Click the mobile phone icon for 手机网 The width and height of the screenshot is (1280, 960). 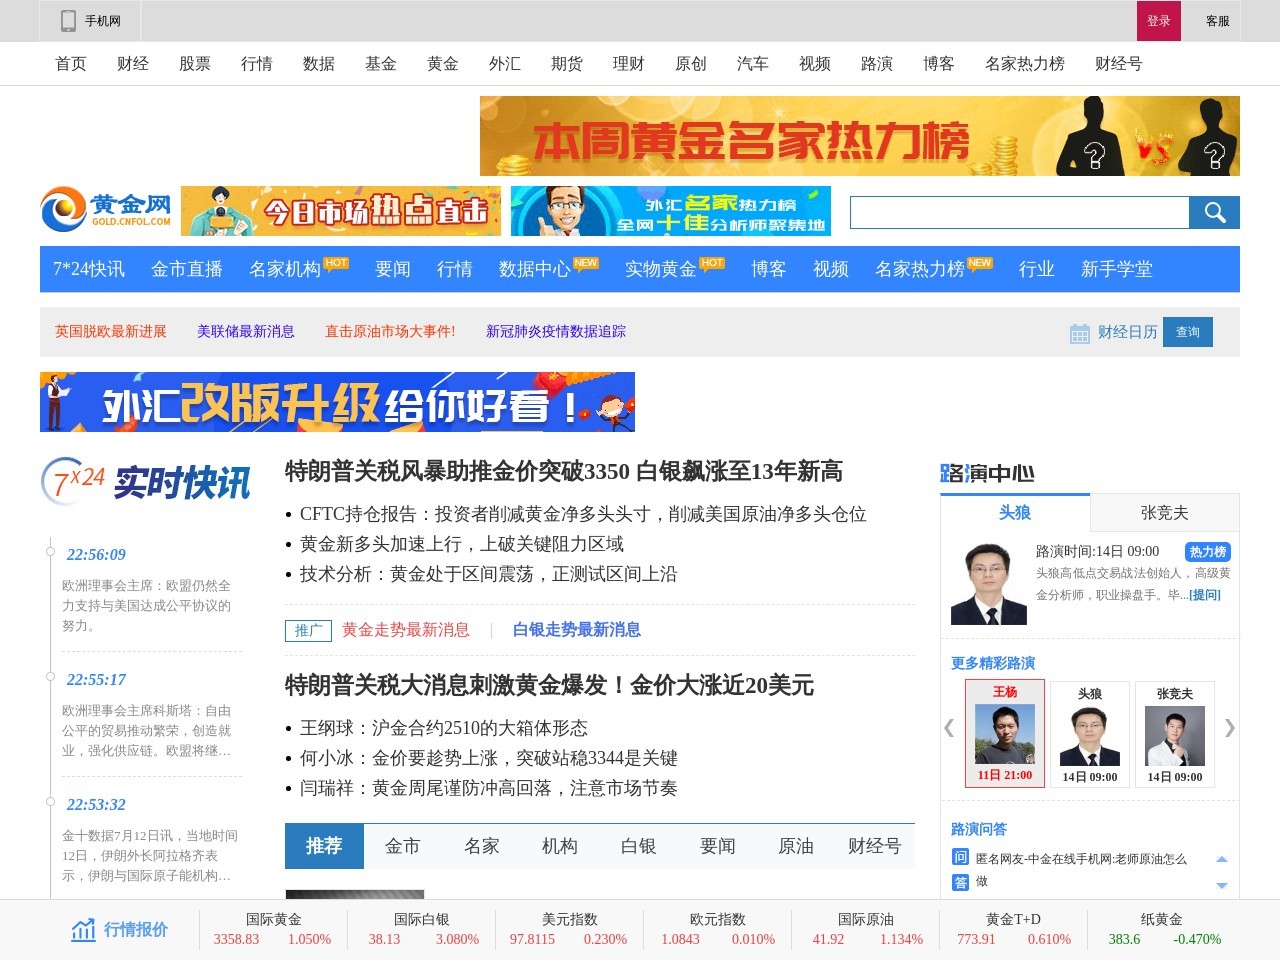point(68,21)
